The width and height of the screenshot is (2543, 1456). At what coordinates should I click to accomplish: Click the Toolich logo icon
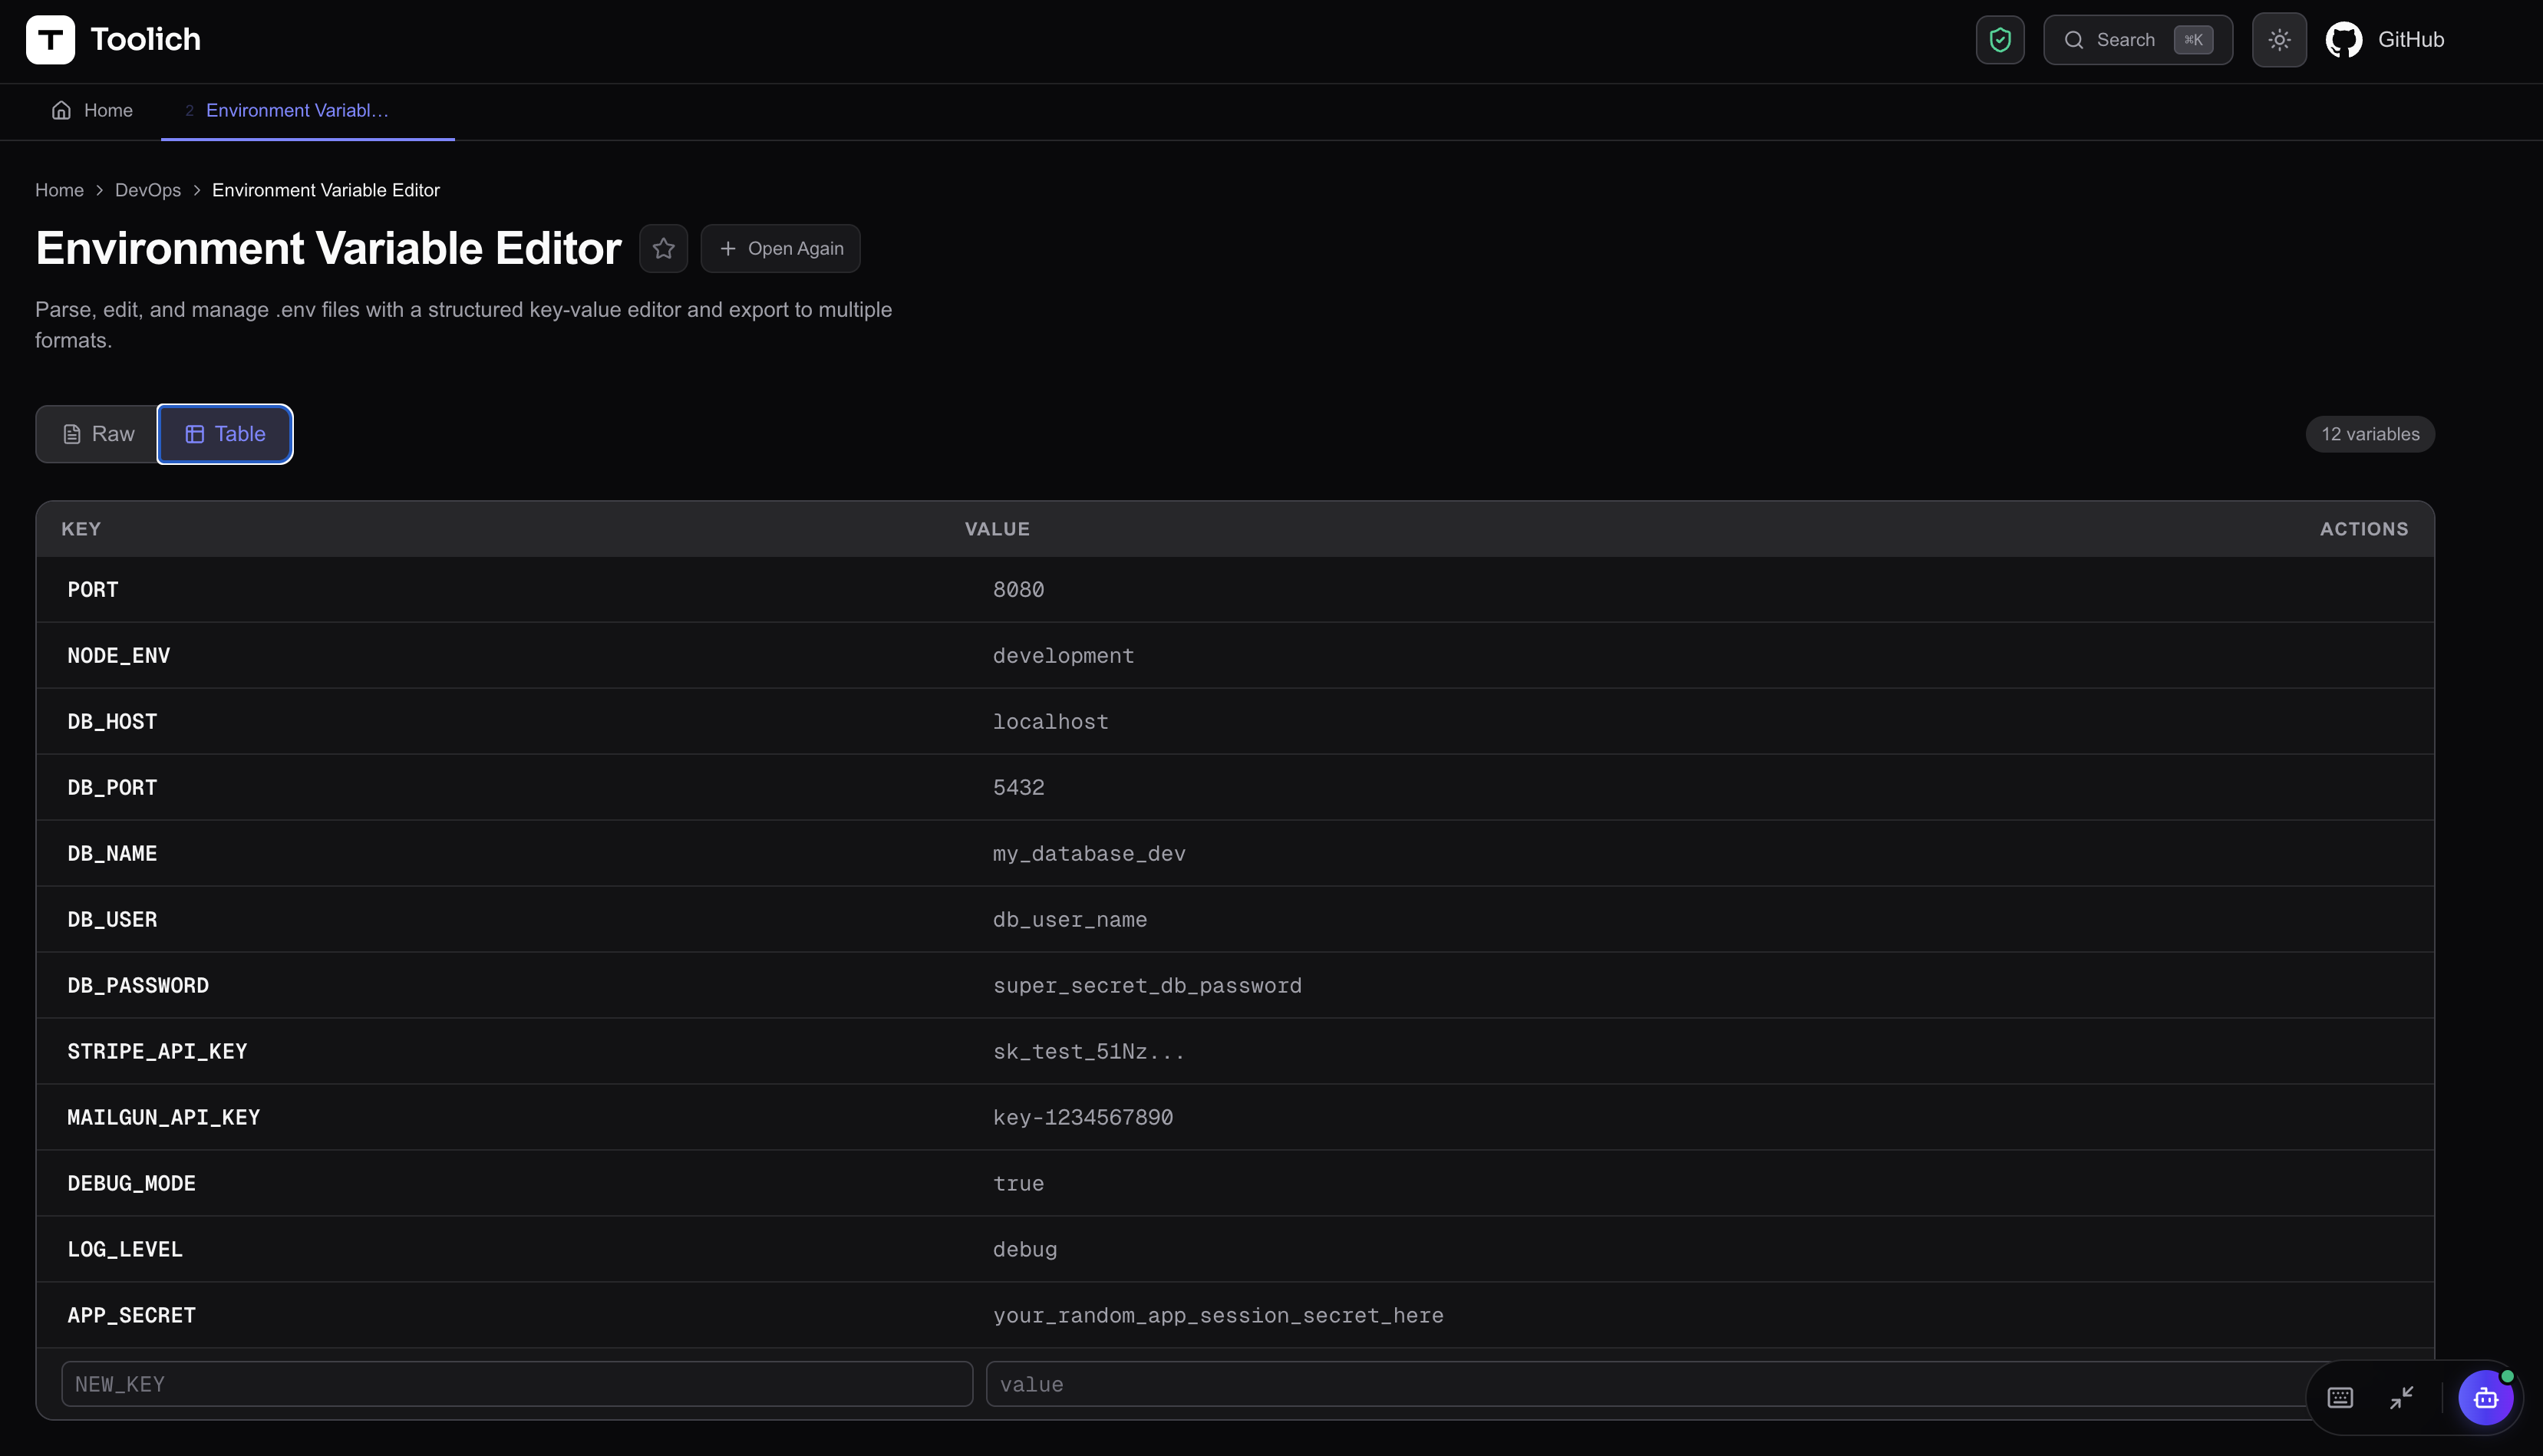pyautogui.click(x=50, y=40)
